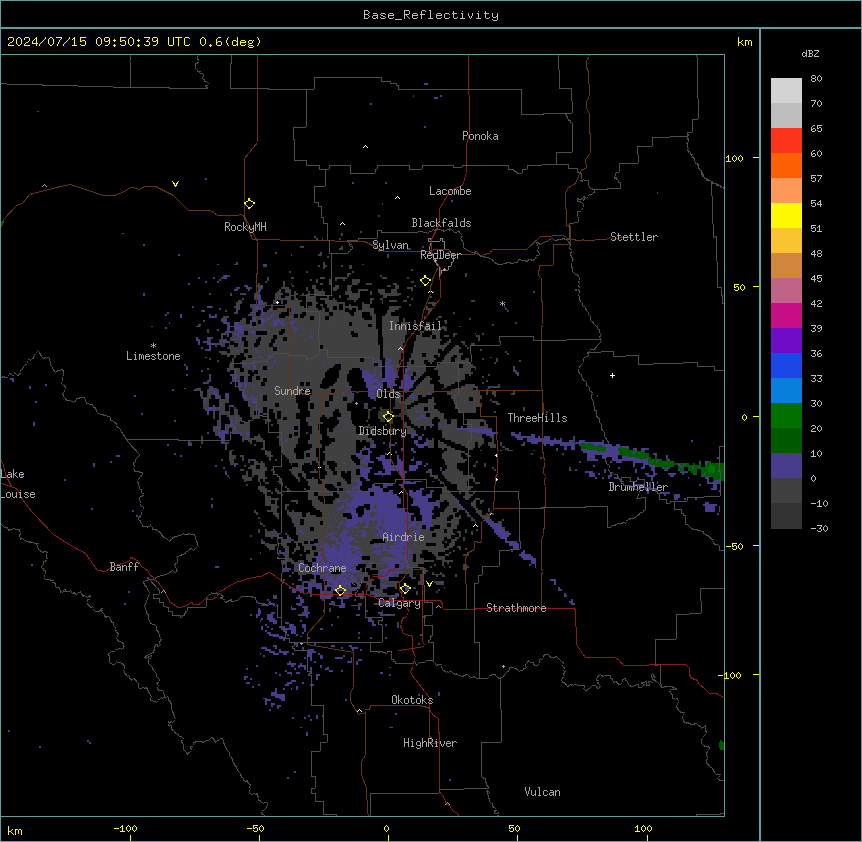Select the ThreeHills label

(x=537, y=418)
